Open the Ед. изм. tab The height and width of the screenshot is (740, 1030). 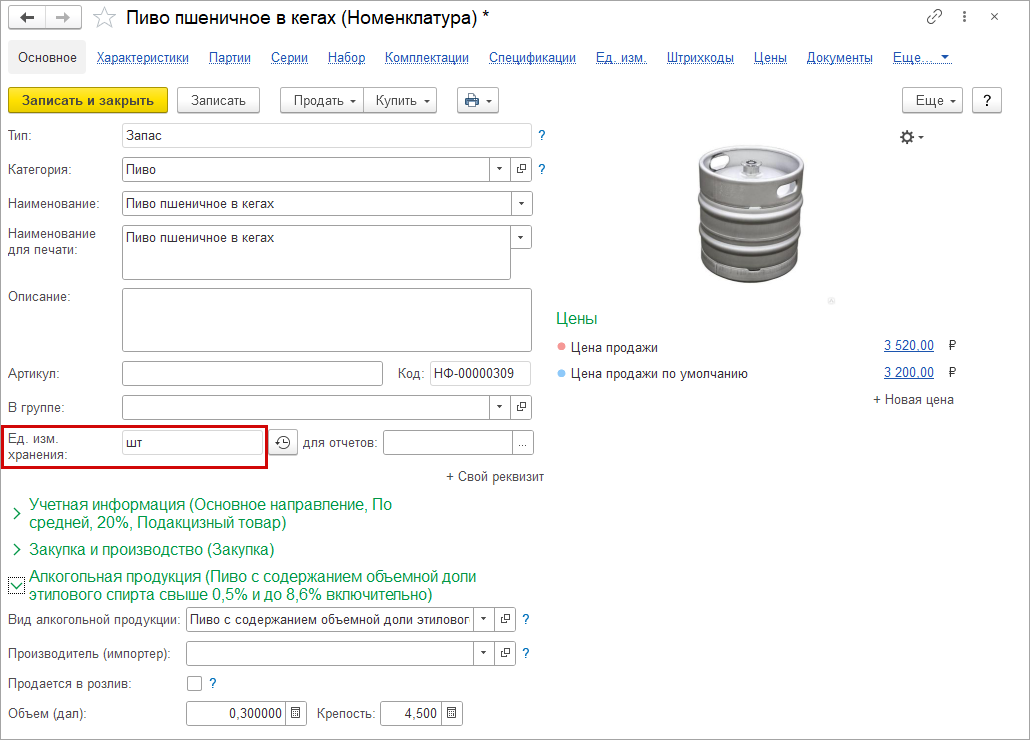621,58
